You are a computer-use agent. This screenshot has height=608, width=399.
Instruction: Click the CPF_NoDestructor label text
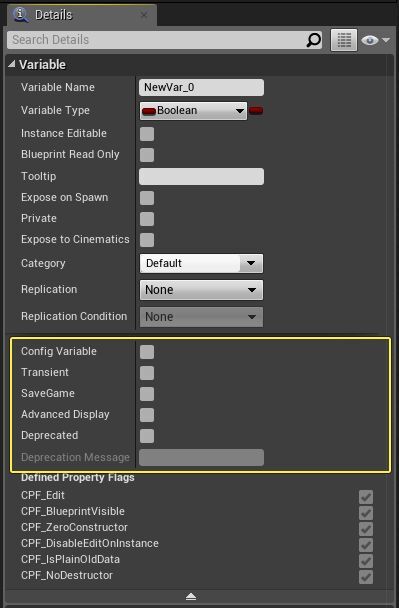tap(67, 575)
